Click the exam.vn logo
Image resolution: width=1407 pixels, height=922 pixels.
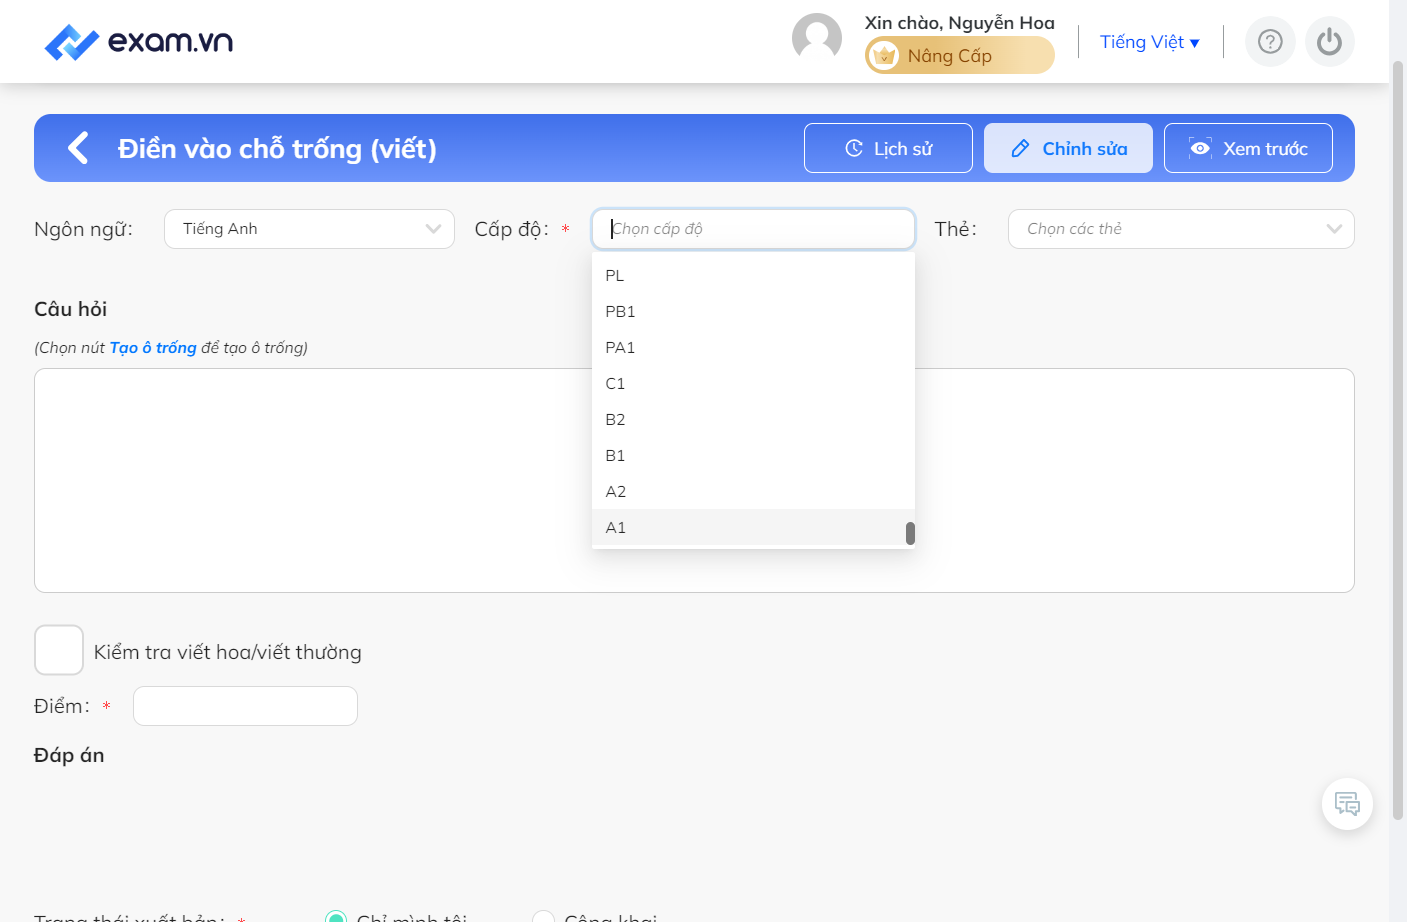(x=139, y=42)
